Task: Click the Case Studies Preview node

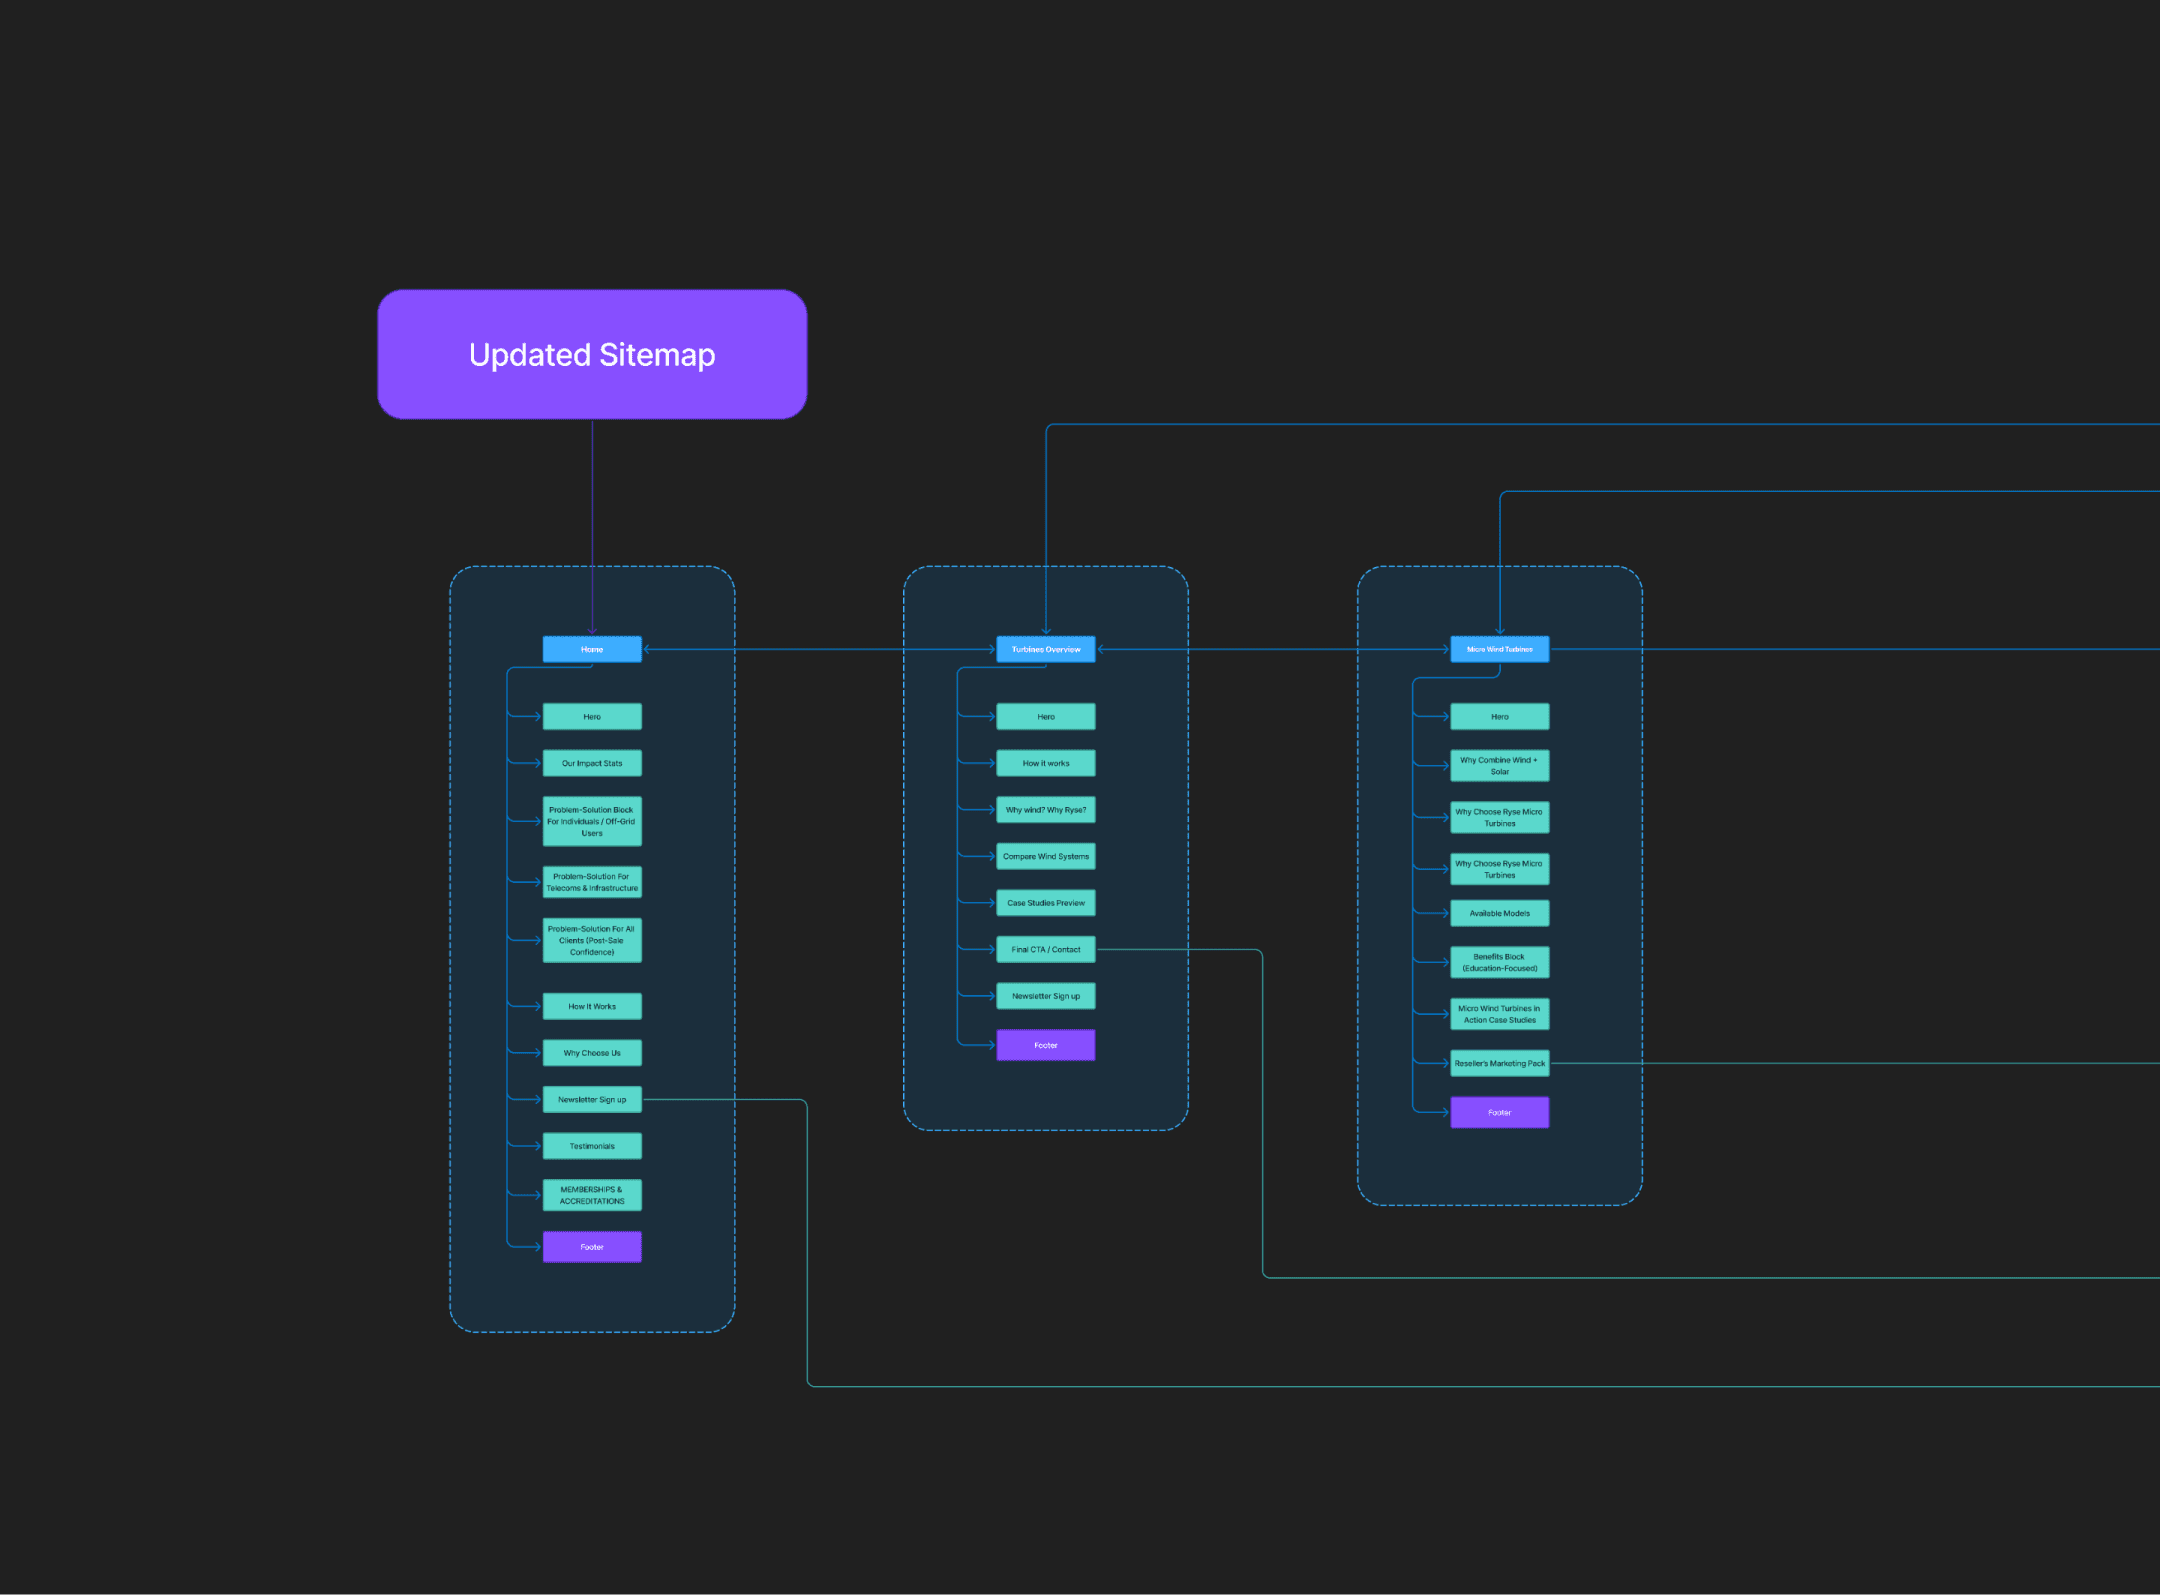Action: [1045, 903]
